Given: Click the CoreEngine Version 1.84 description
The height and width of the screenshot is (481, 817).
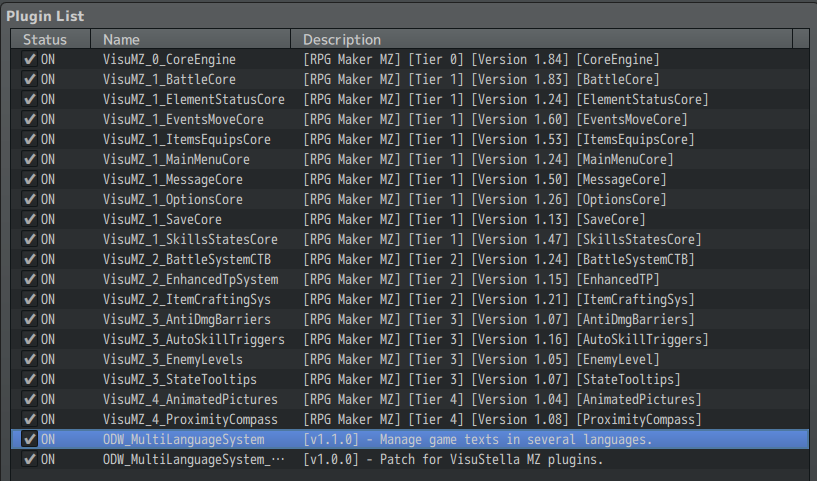Looking at the screenshot, I should click(x=481, y=59).
